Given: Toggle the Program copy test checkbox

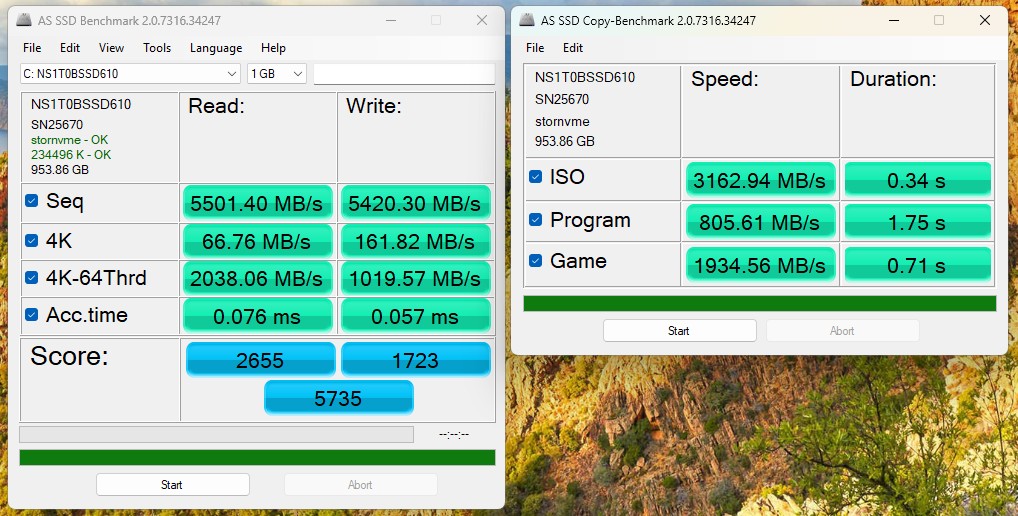Looking at the screenshot, I should coord(535,220).
